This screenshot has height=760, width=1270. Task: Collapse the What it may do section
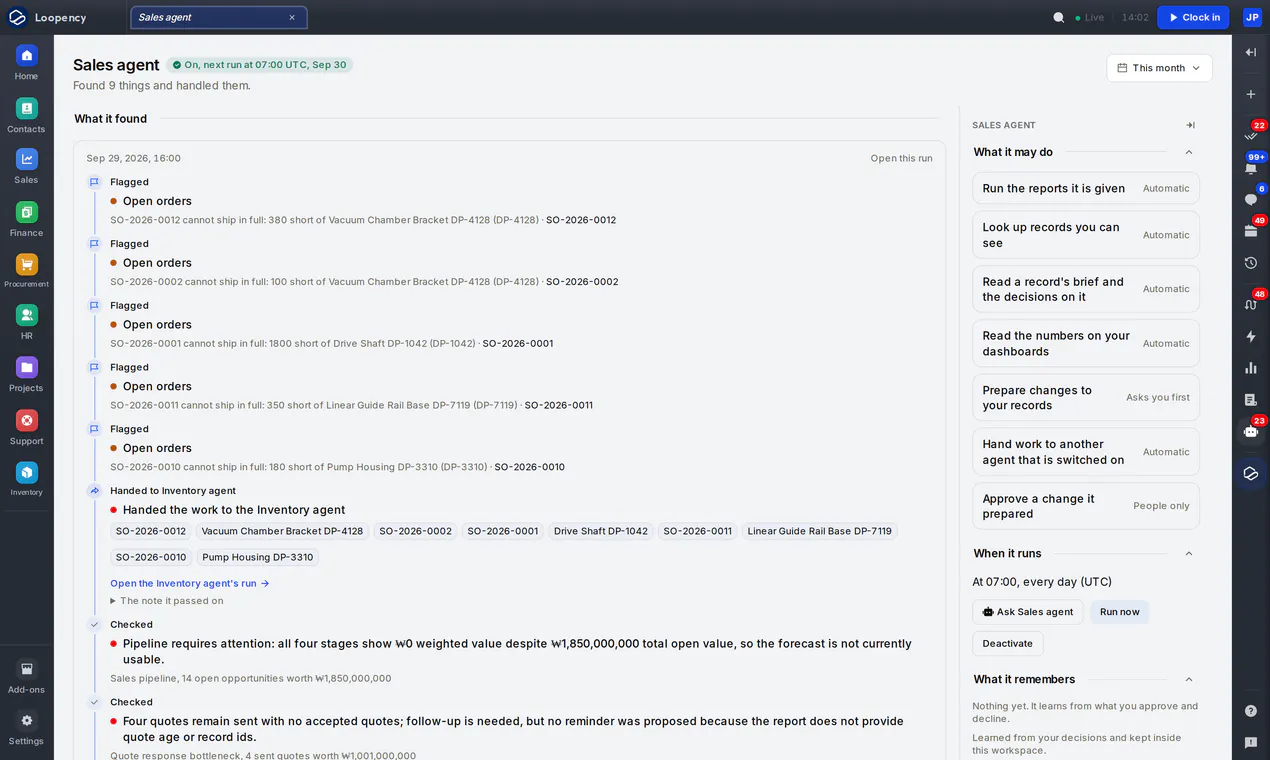[1189, 152]
